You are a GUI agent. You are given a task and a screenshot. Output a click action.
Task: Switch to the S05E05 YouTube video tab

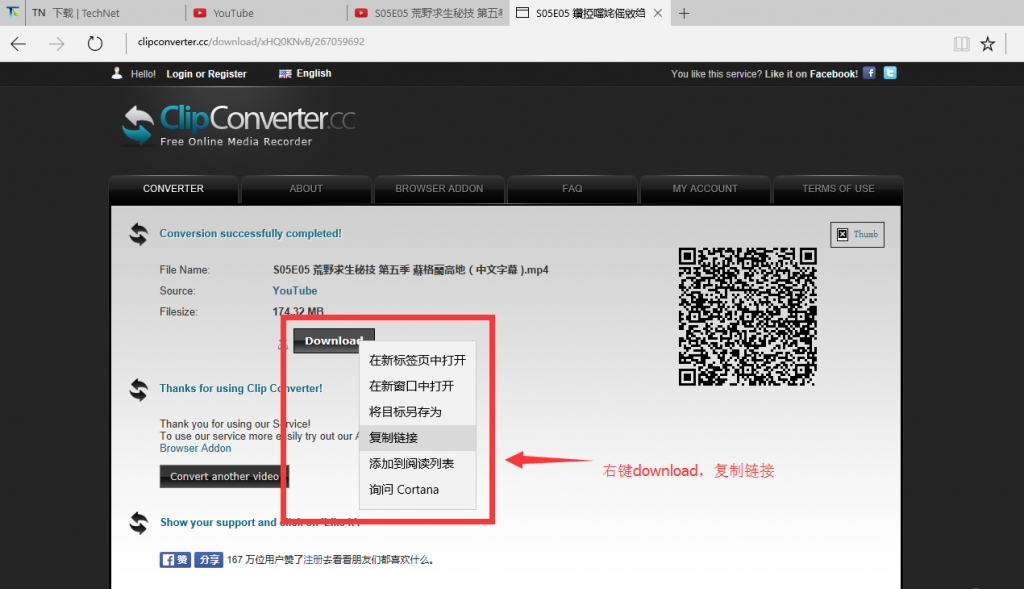428,13
